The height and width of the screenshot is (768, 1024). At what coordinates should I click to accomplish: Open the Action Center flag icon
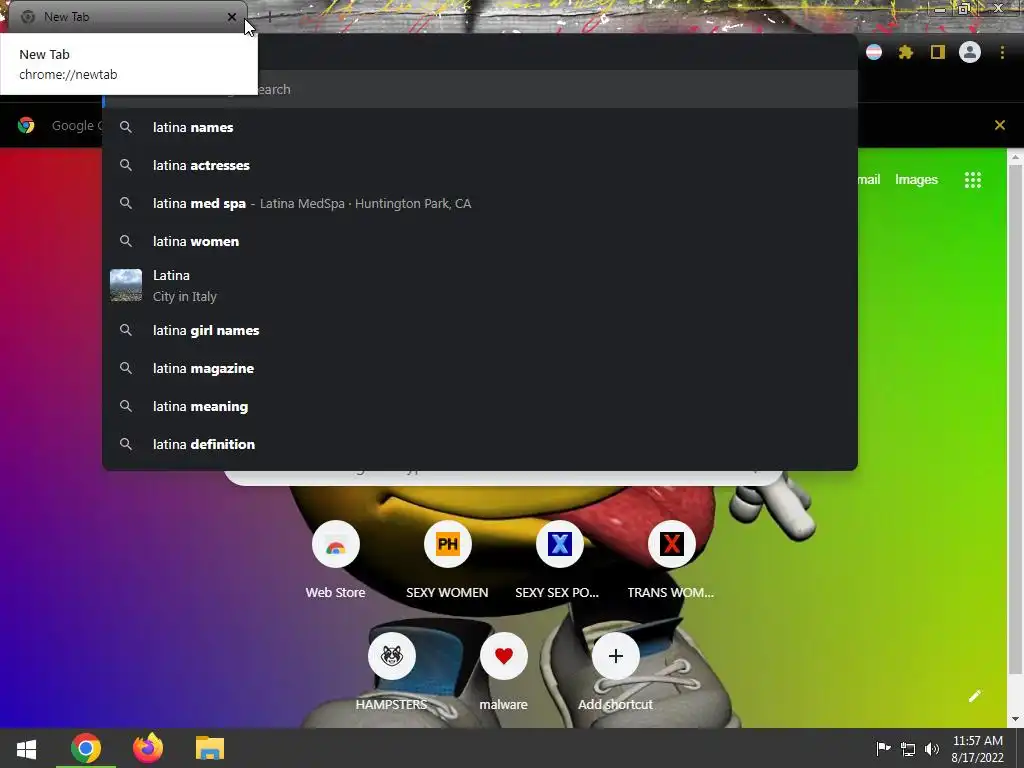(x=883, y=748)
